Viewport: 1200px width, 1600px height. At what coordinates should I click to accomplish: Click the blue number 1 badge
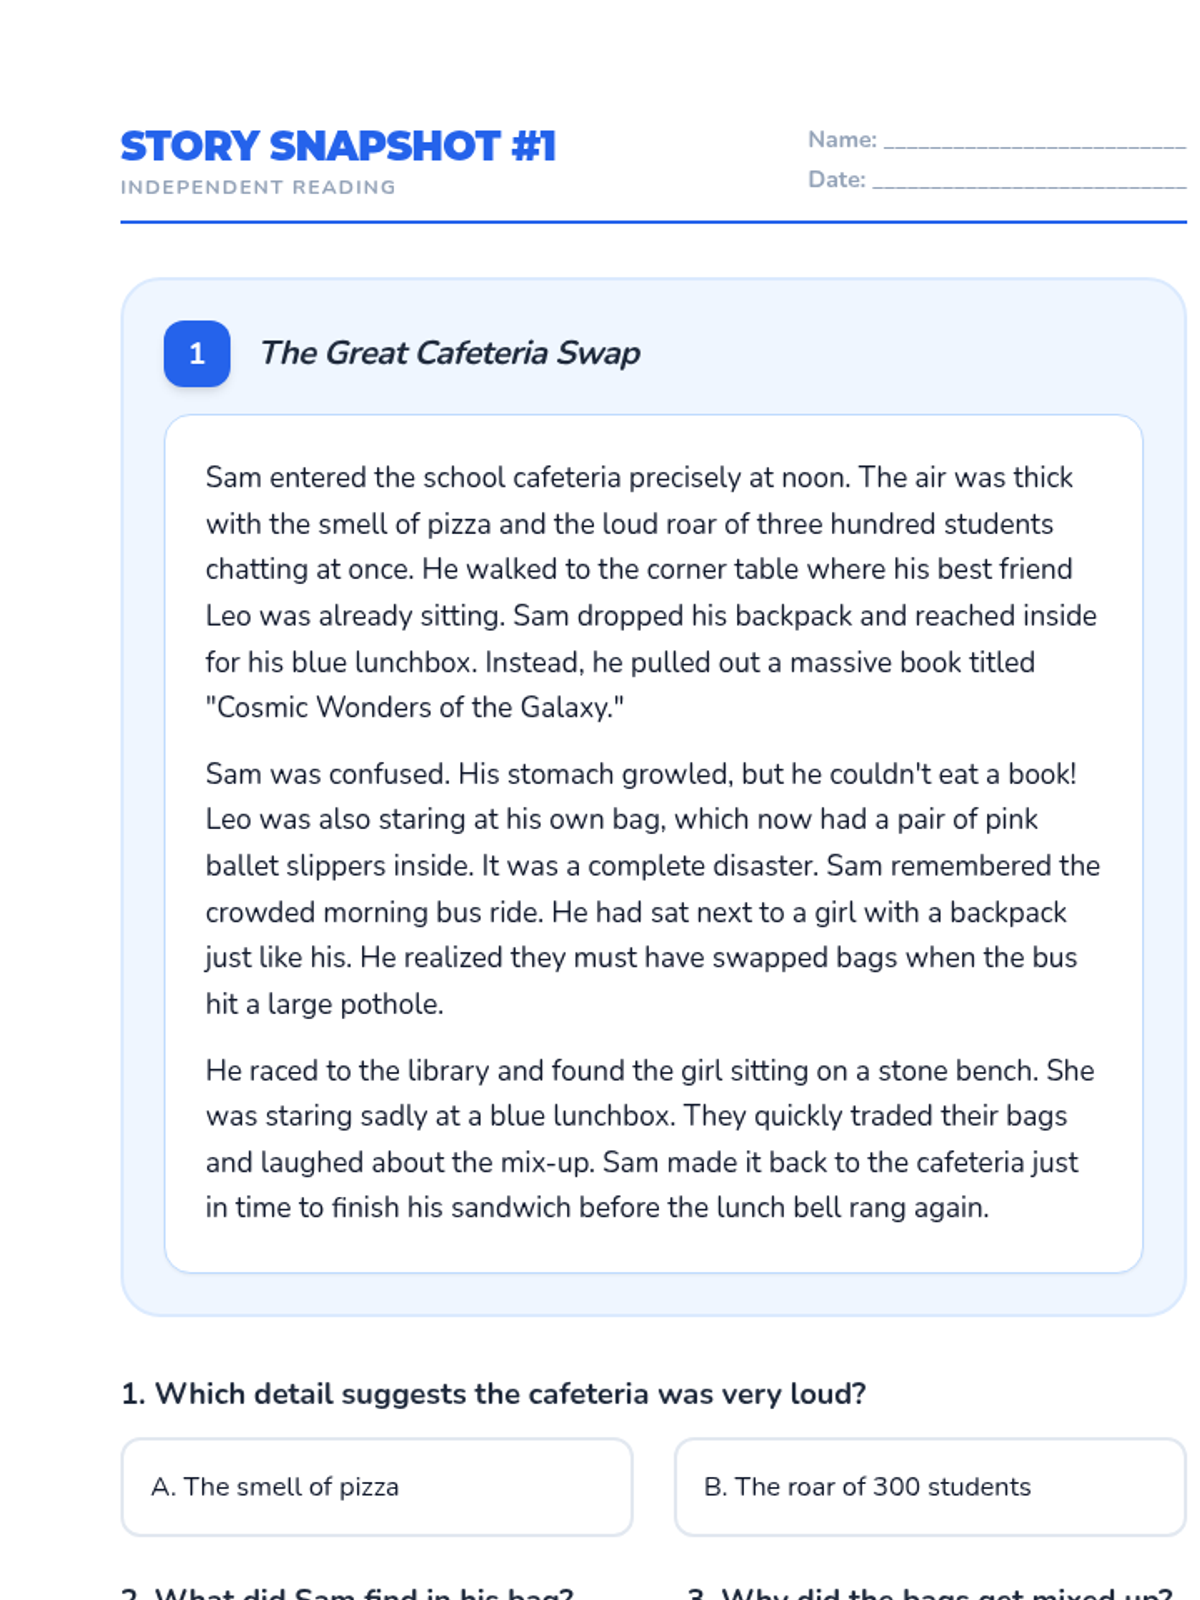(x=197, y=353)
